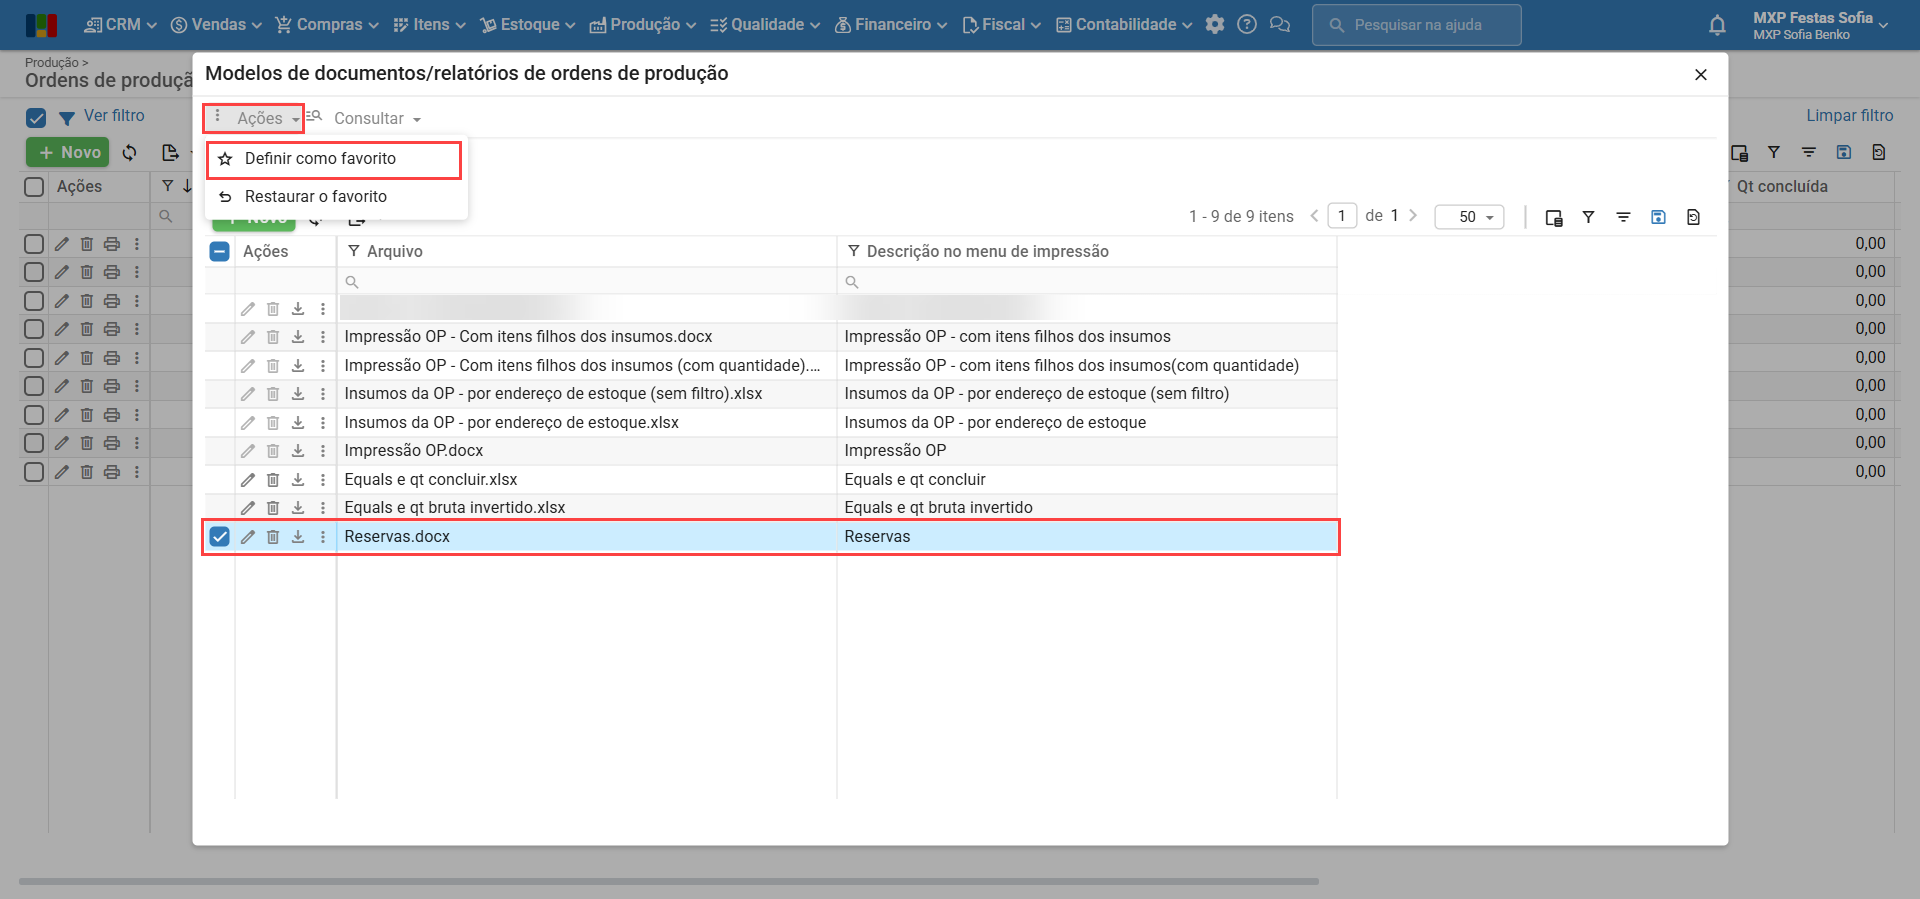The height and width of the screenshot is (899, 1920).
Task: Open the page size 50 dropdown
Action: point(1469,217)
